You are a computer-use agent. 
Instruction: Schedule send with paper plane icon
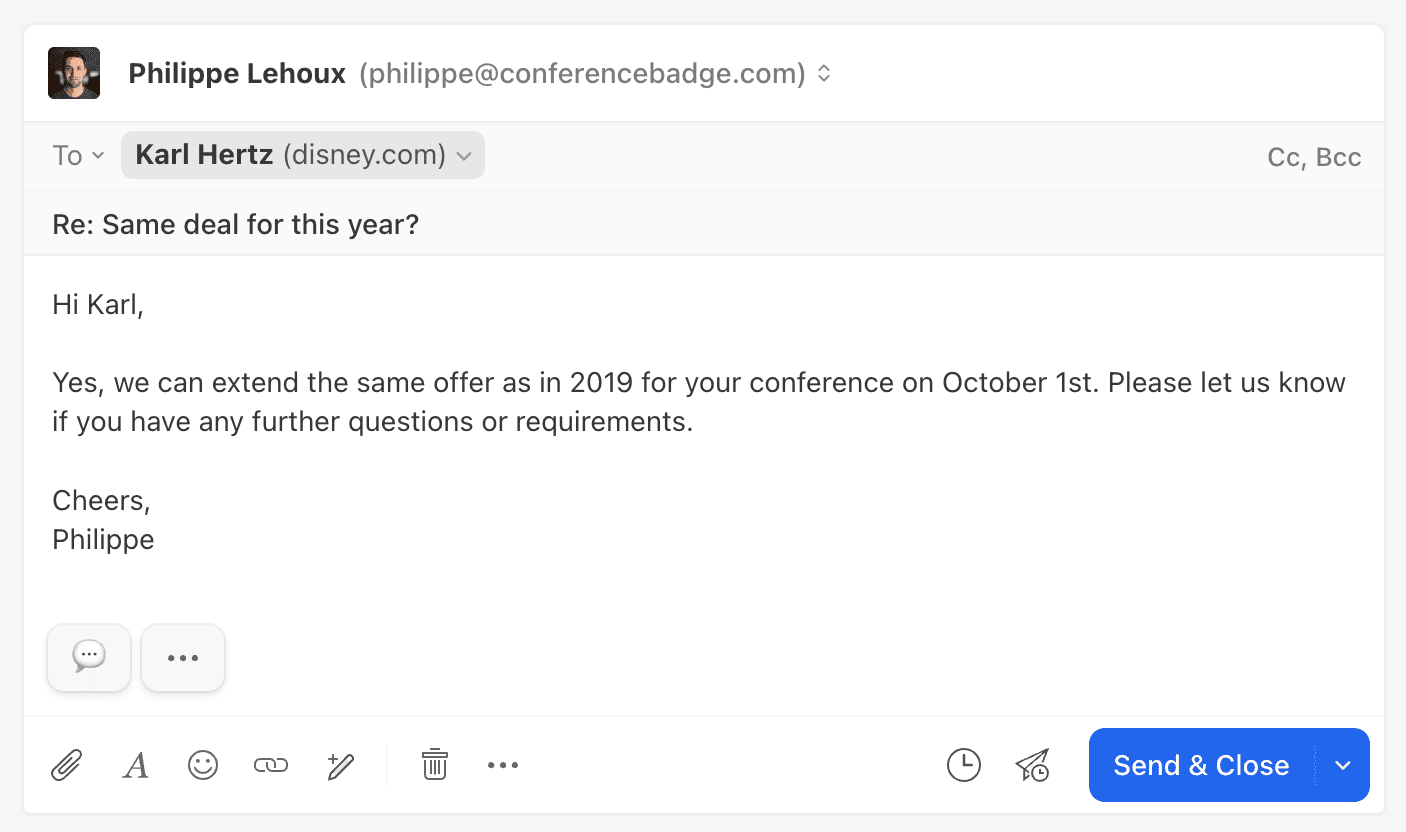(1032, 766)
